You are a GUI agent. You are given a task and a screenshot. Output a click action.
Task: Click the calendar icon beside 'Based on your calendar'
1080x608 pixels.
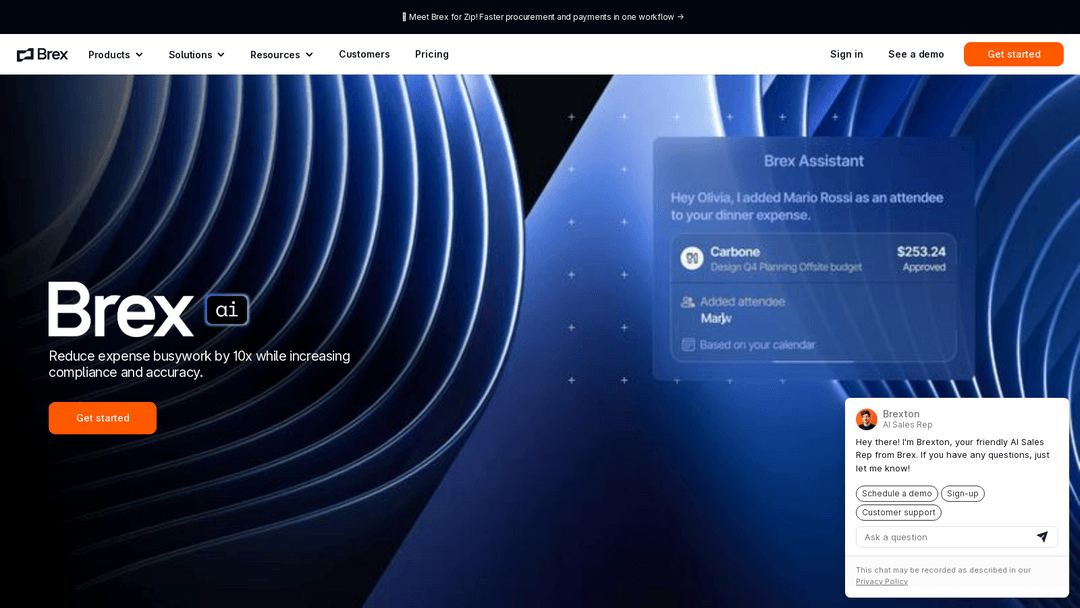click(x=687, y=344)
